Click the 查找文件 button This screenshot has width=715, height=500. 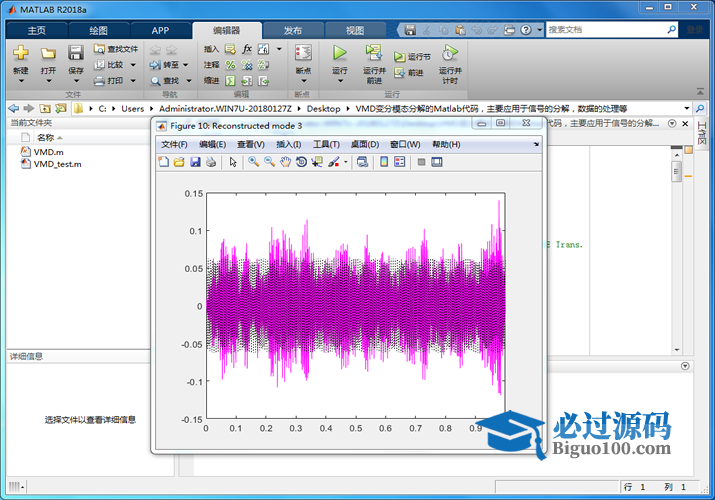[116, 48]
